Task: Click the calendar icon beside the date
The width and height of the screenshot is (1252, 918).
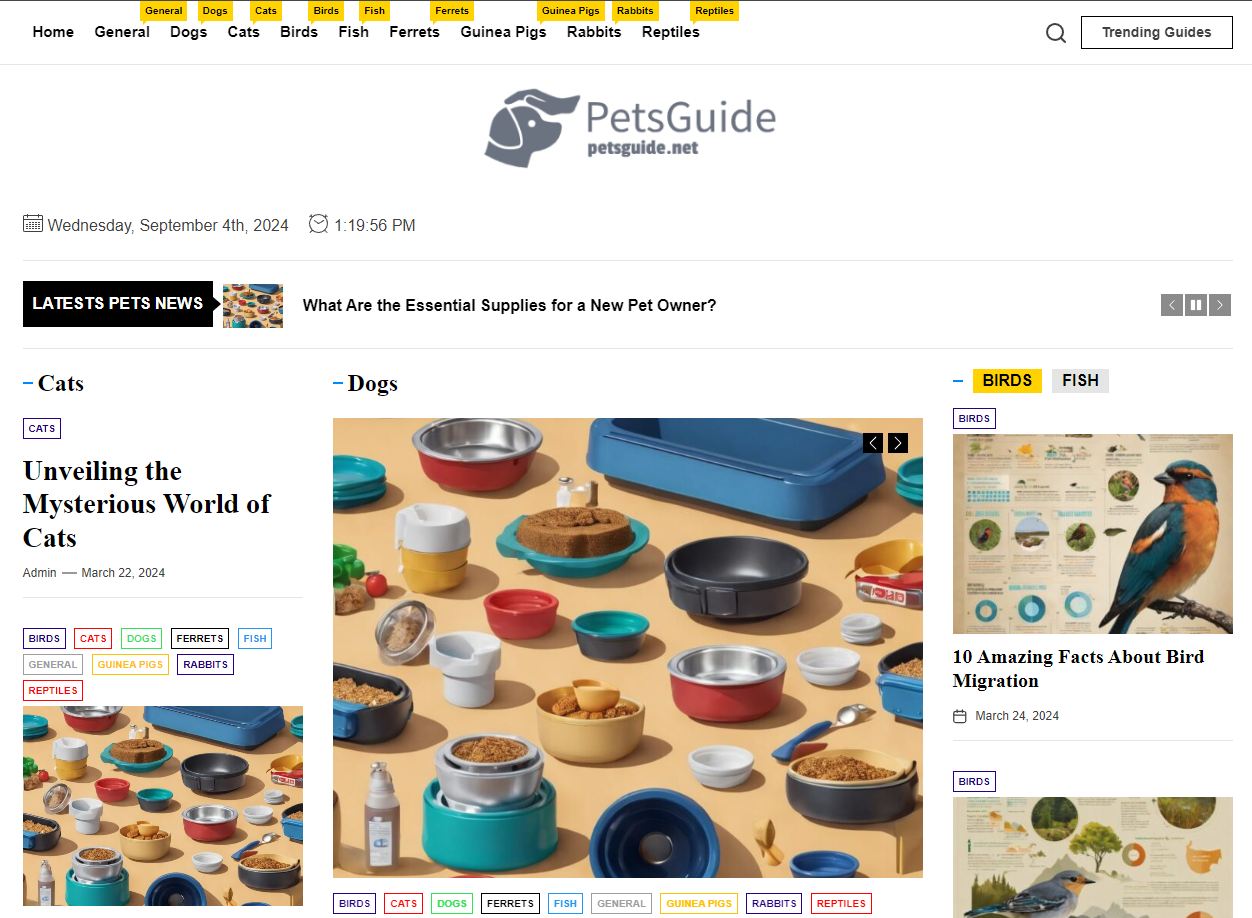Action: tap(33, 223)
